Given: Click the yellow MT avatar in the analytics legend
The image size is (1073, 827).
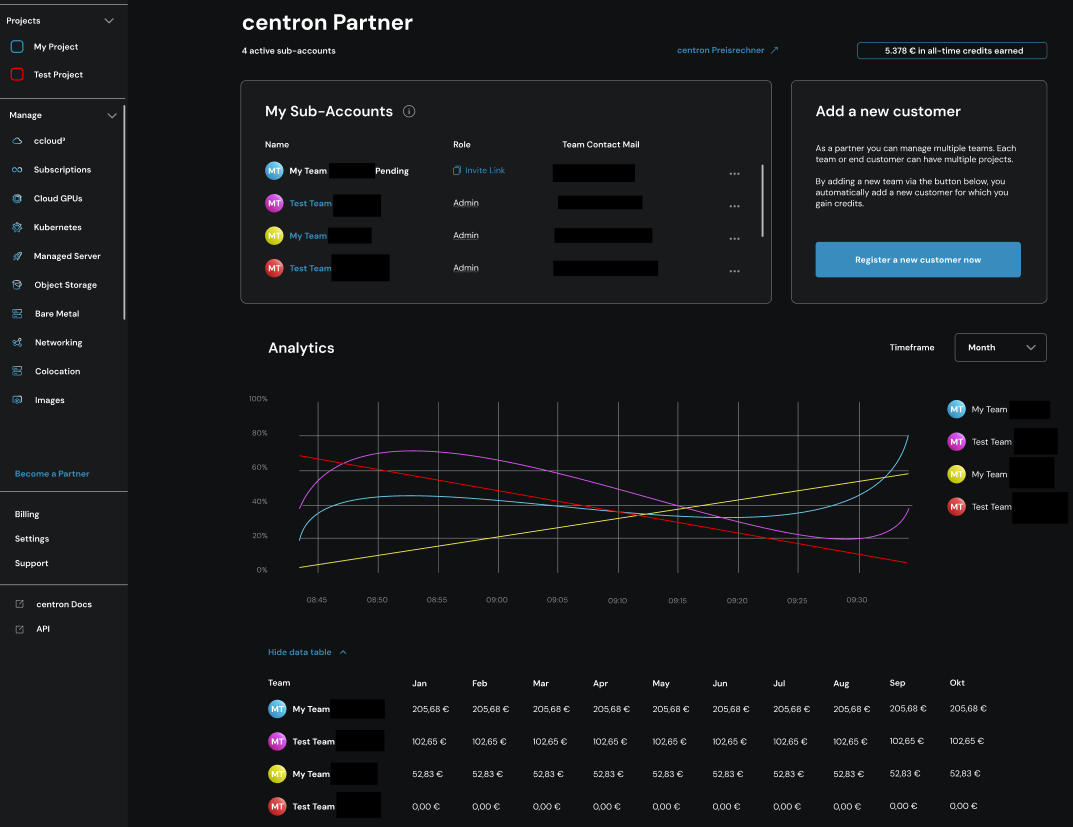Looking at the screenshot, I should [957, 474].
